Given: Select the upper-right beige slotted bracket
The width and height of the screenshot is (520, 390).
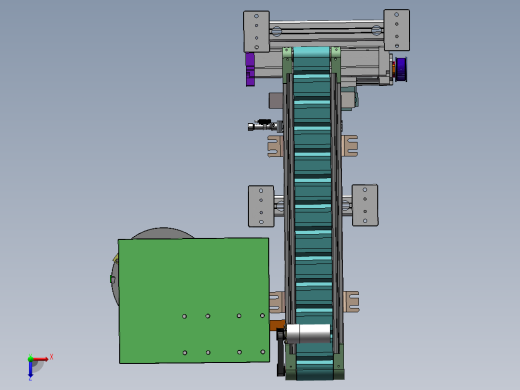Looking at the screenshot, I should [x=350, y=146].
